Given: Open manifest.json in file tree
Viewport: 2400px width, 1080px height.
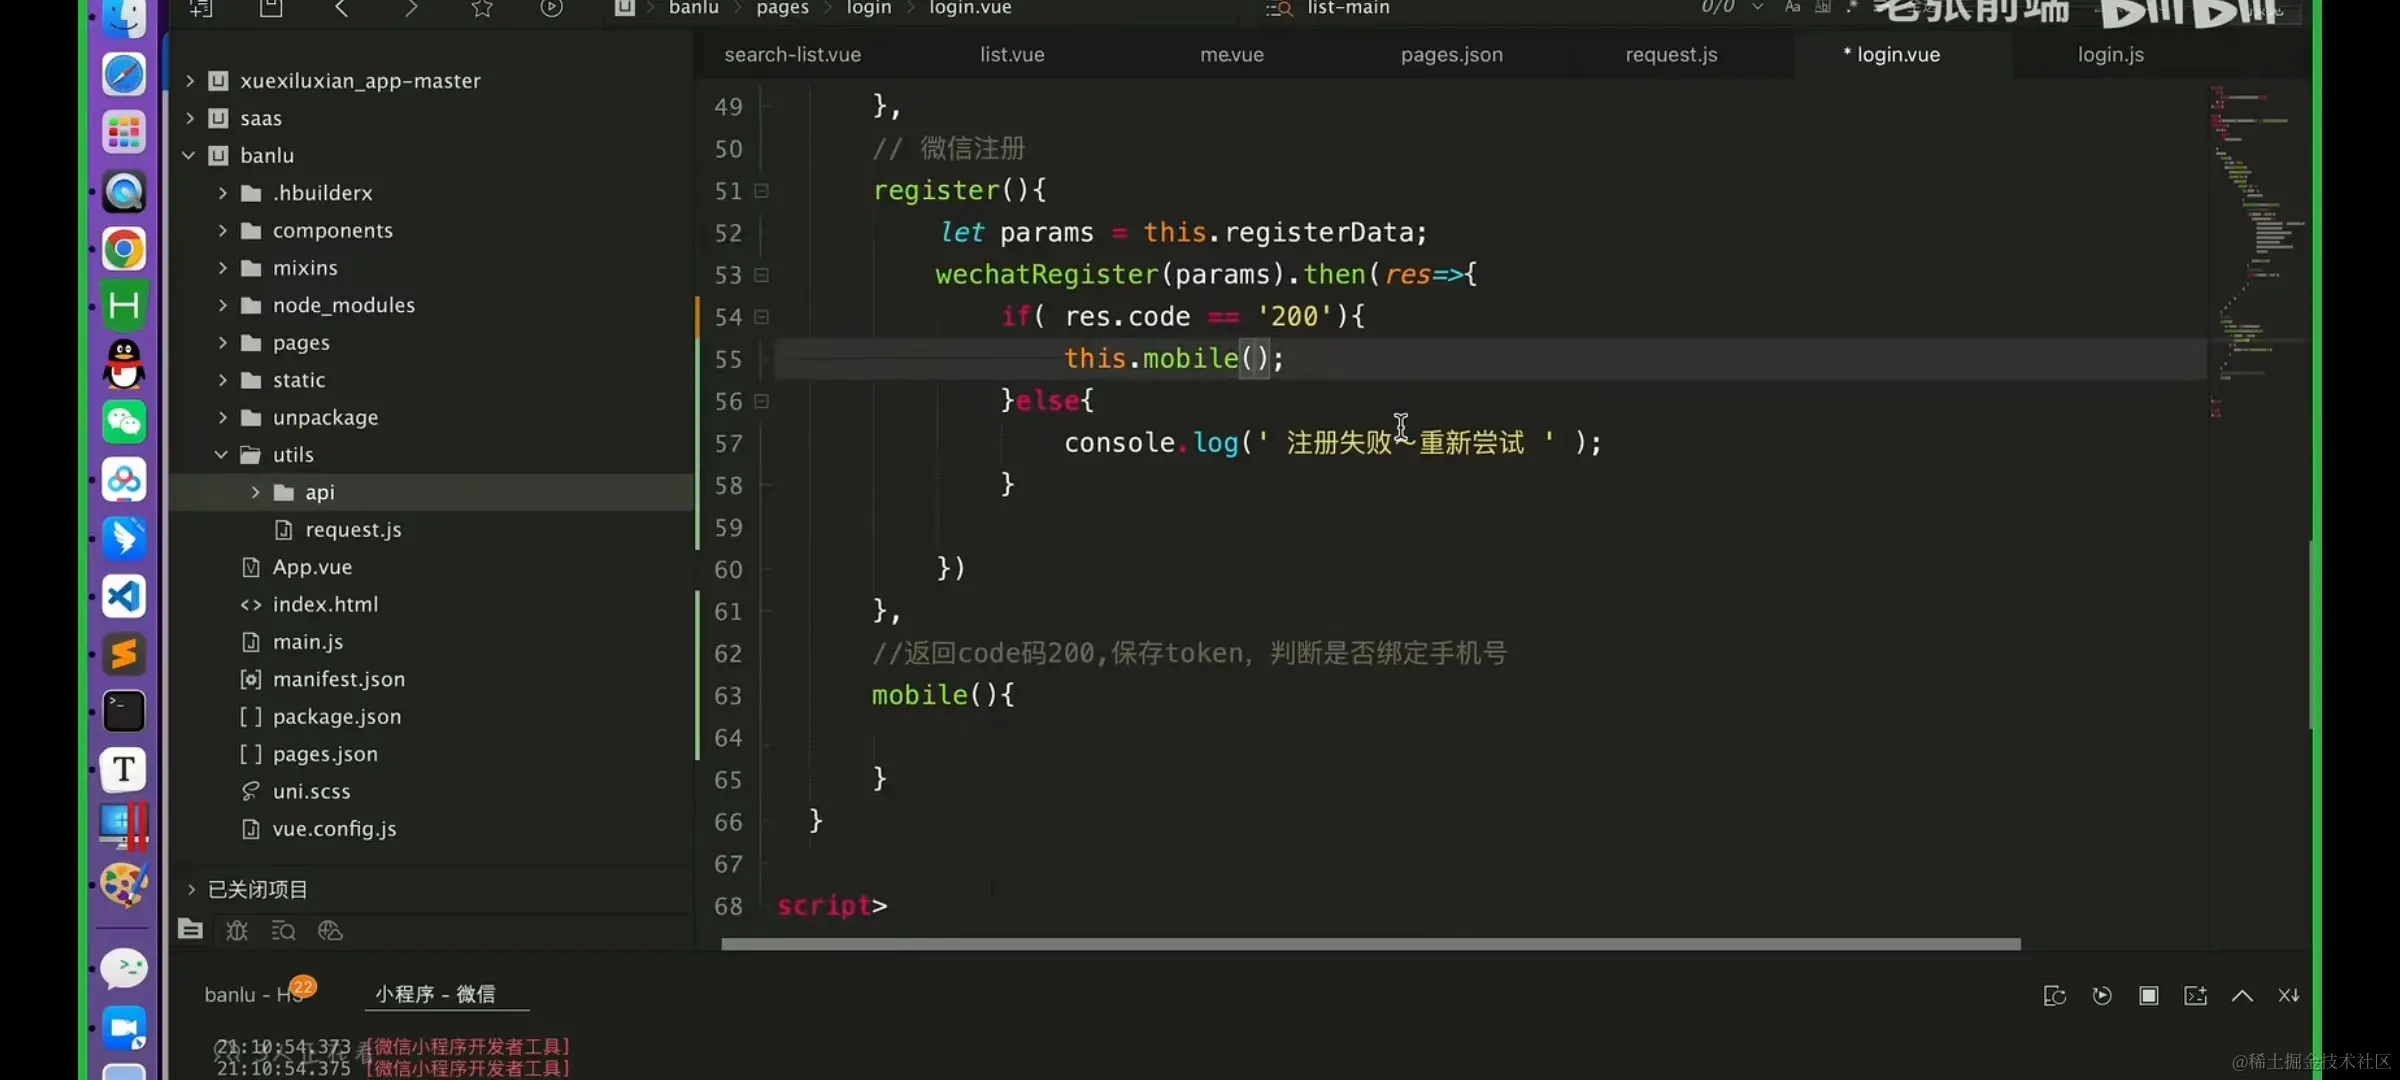Looking at the screenshot, I should point(338,679).
